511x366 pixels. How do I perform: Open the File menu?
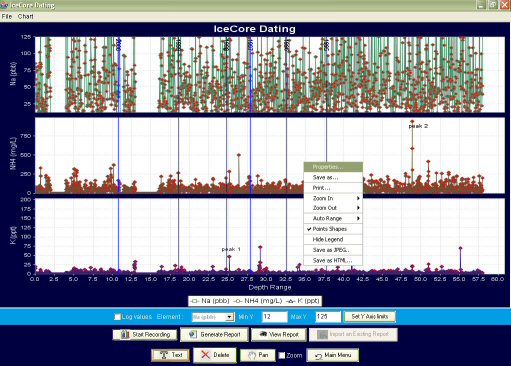click(7, 16)
